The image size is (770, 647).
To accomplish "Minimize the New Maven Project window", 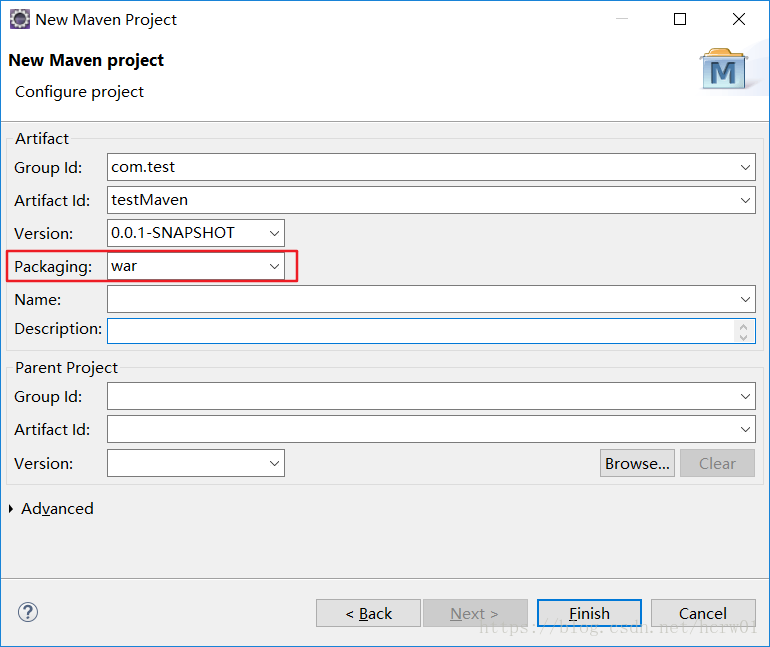I will coord(622,19).
